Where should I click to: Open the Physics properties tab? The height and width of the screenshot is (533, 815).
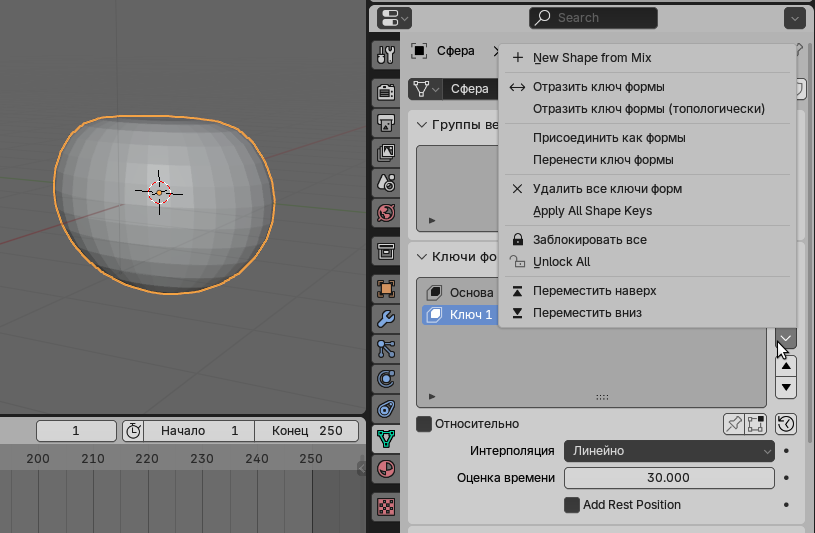click(x=386, y=379)
